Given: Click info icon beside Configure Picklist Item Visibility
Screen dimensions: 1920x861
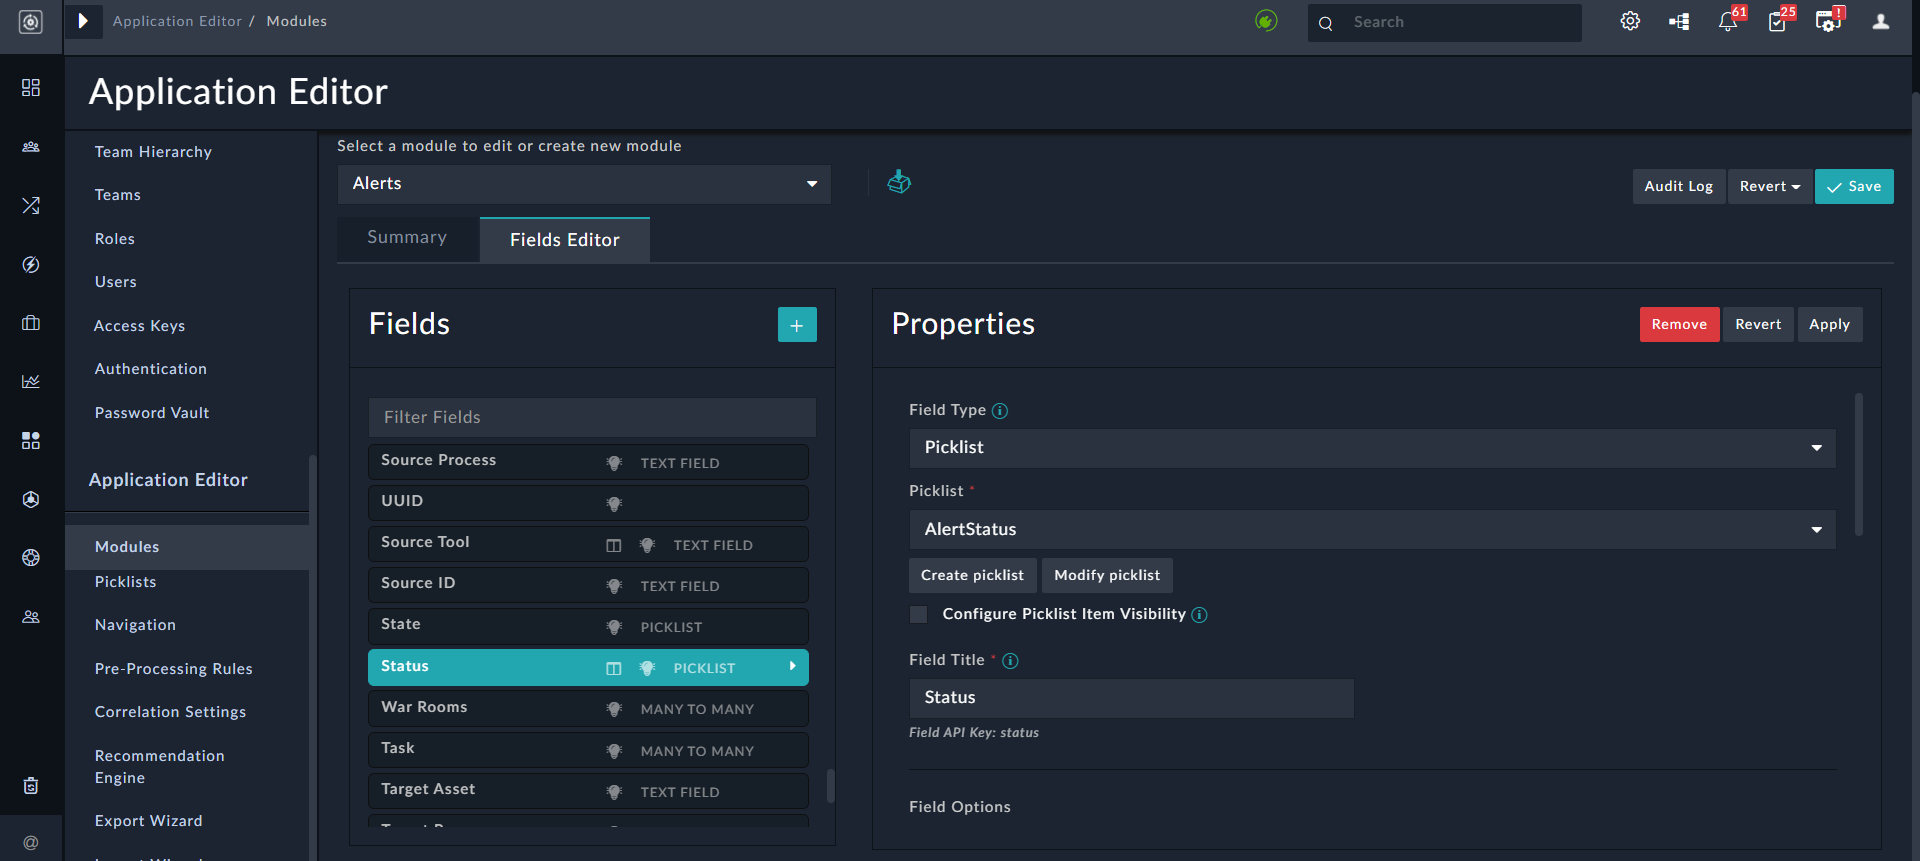Looking at the screenshot, I should pyautogui.click(x=1199, y=615).
